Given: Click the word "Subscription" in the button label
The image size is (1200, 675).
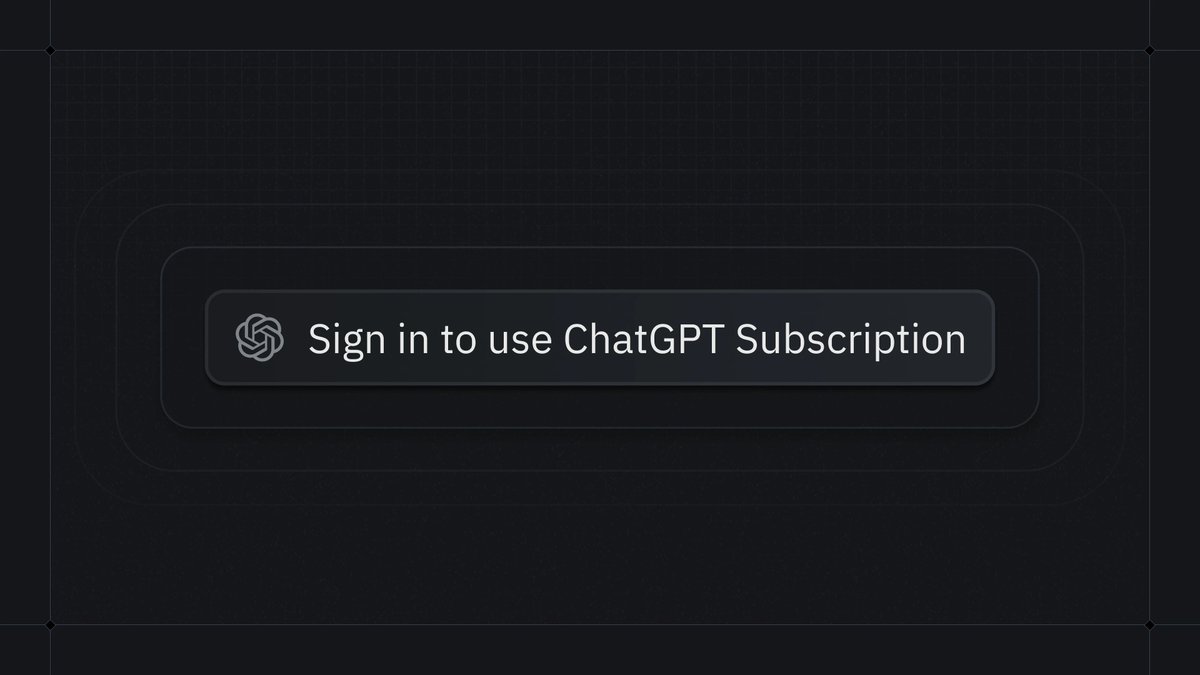Looking at the screenshot, I should 851,340.
